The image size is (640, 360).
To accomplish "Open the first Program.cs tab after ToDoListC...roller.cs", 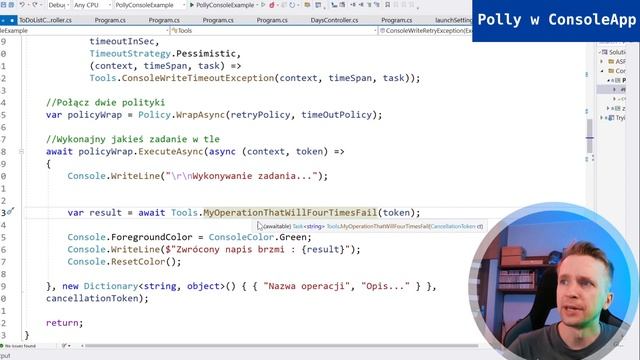I will pos(110,20).
